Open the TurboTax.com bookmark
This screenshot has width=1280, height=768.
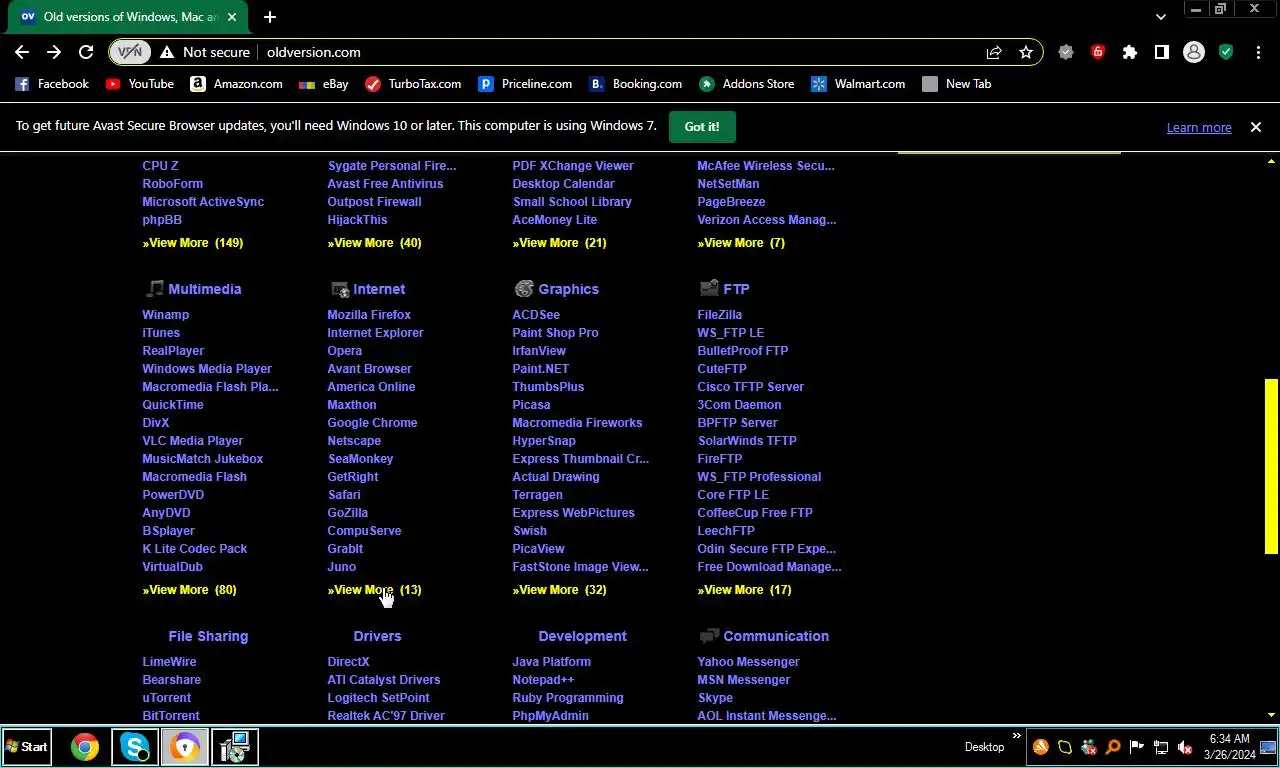click(x=413, y=84)
